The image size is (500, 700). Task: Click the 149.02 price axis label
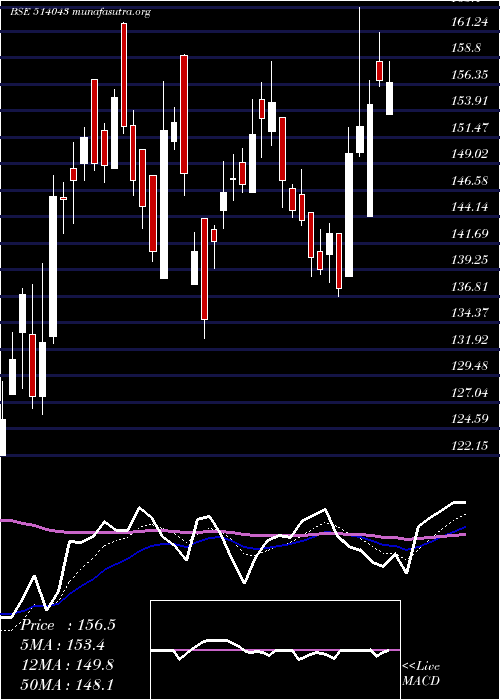coord(470,154)
